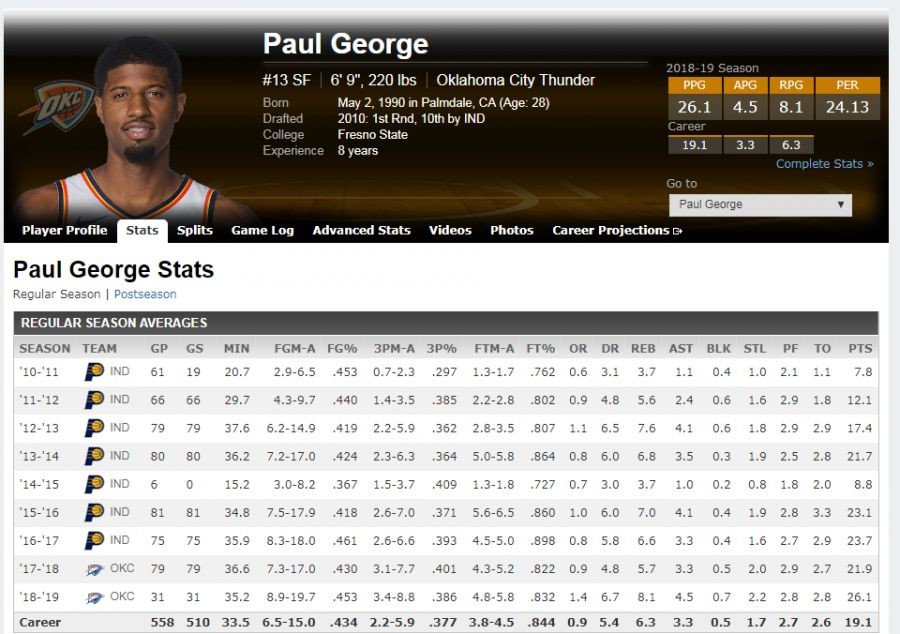Switch to the Splits tab

[195, 230]
